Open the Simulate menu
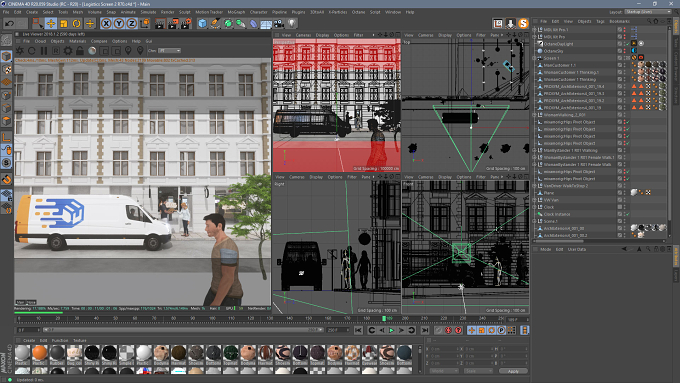Screen dimensions: 680x383 148,12
